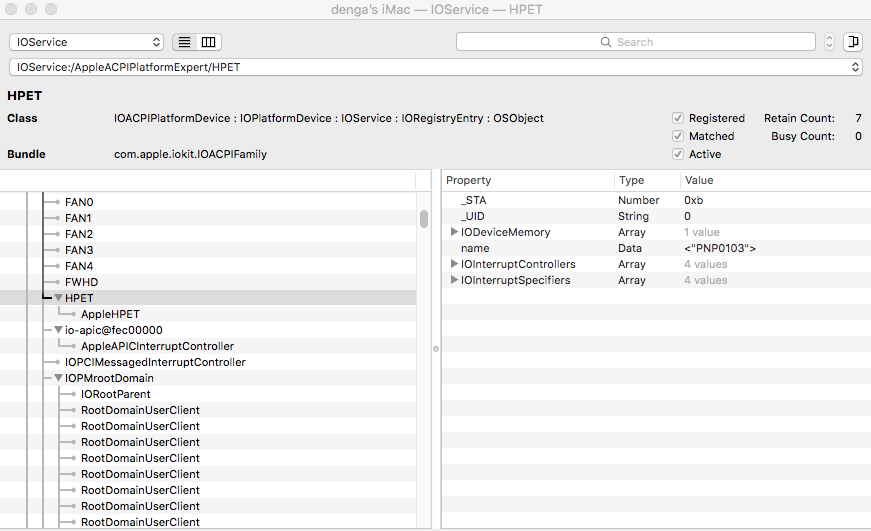This screenshot has width=871, height=531.
Task: Click the com.apple.iokit.IOACPIFamily bundle text
Action: tap(191, 154)
